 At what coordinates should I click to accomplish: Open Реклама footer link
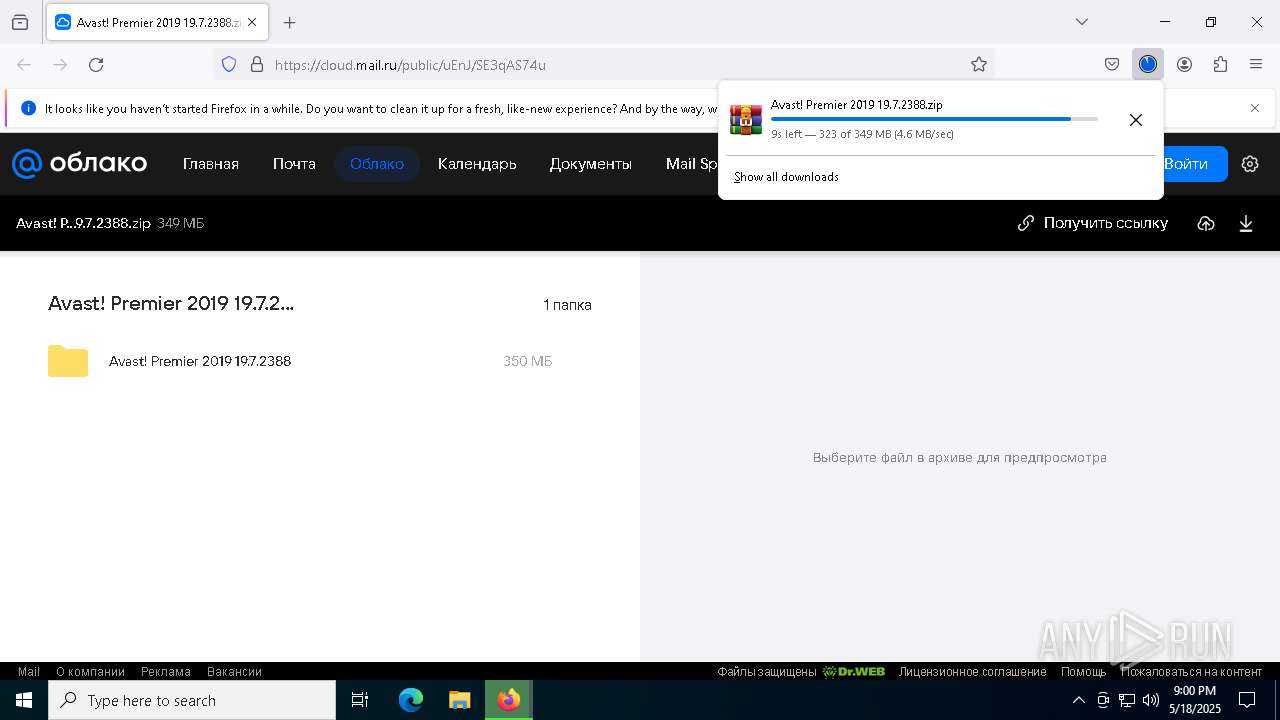point(166,672)
